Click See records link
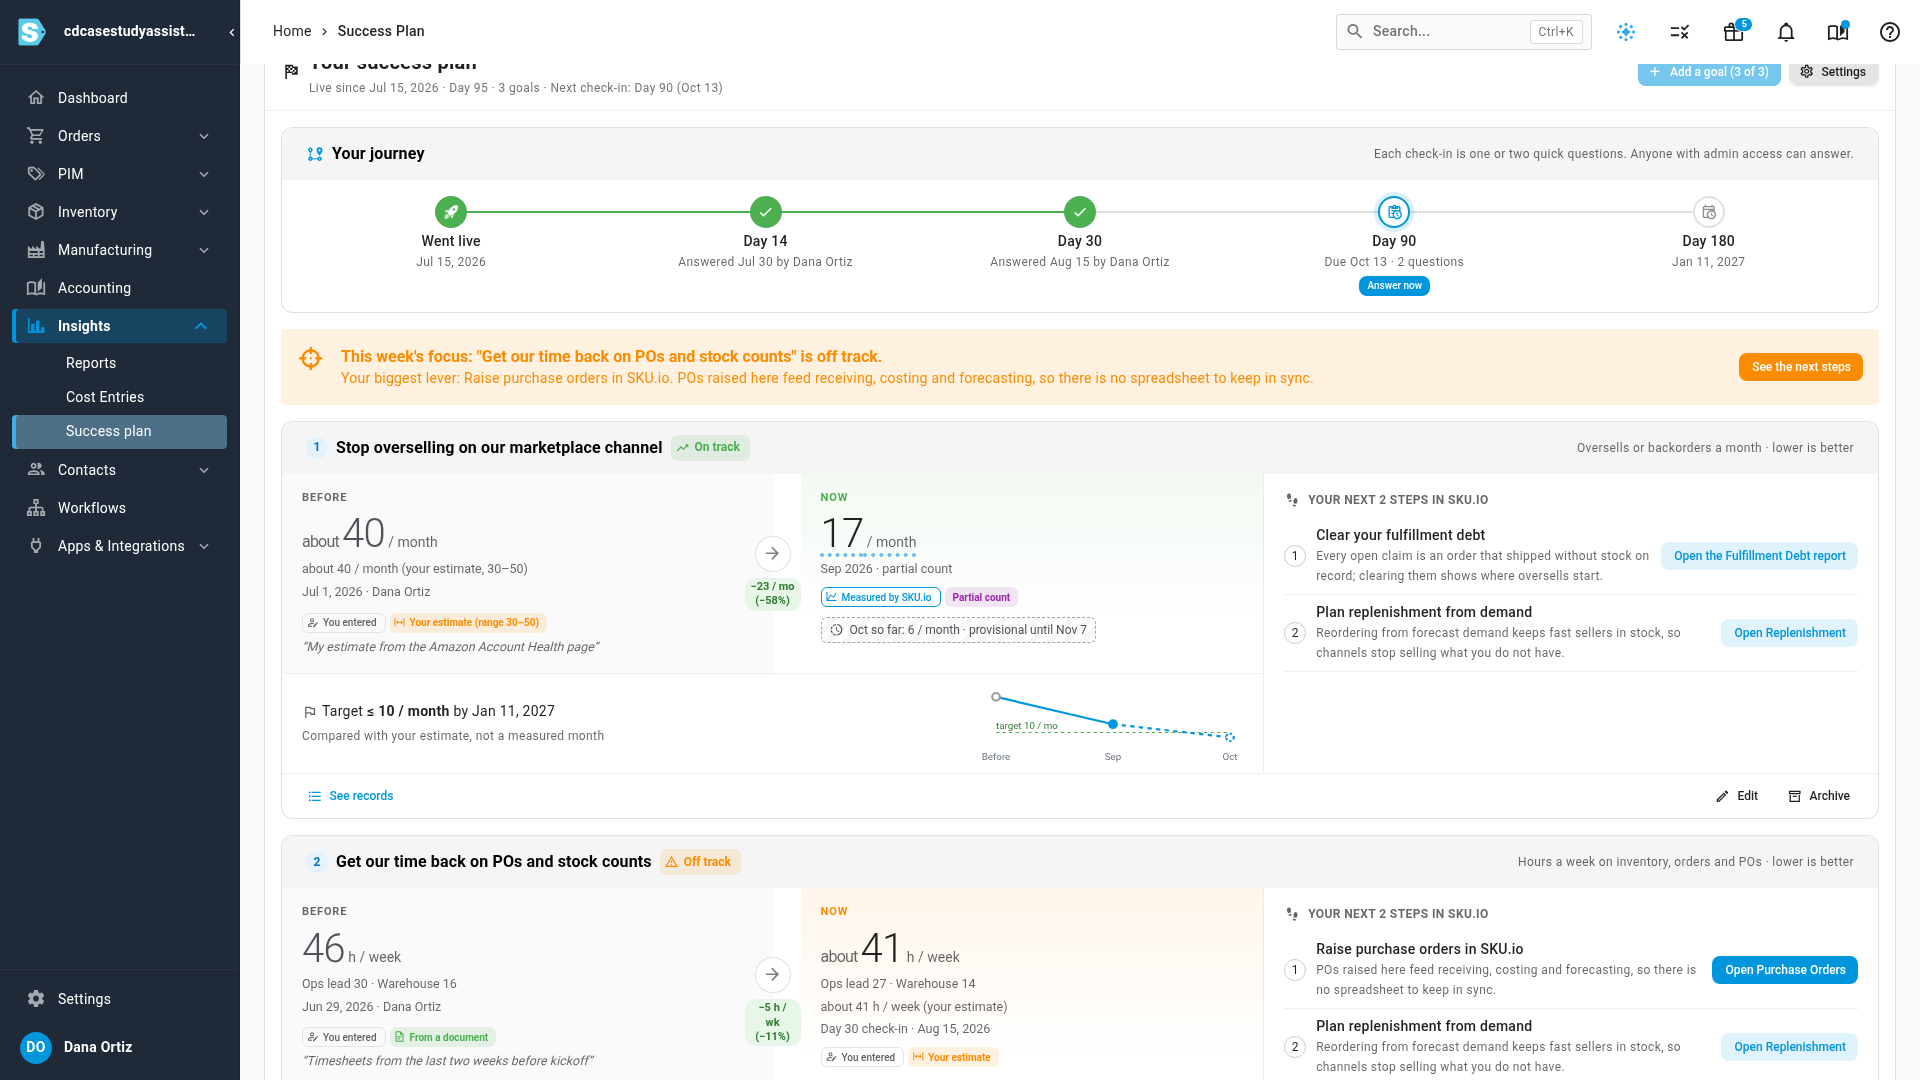Screen dimensions: 1920x1080 tap(350, 796)
